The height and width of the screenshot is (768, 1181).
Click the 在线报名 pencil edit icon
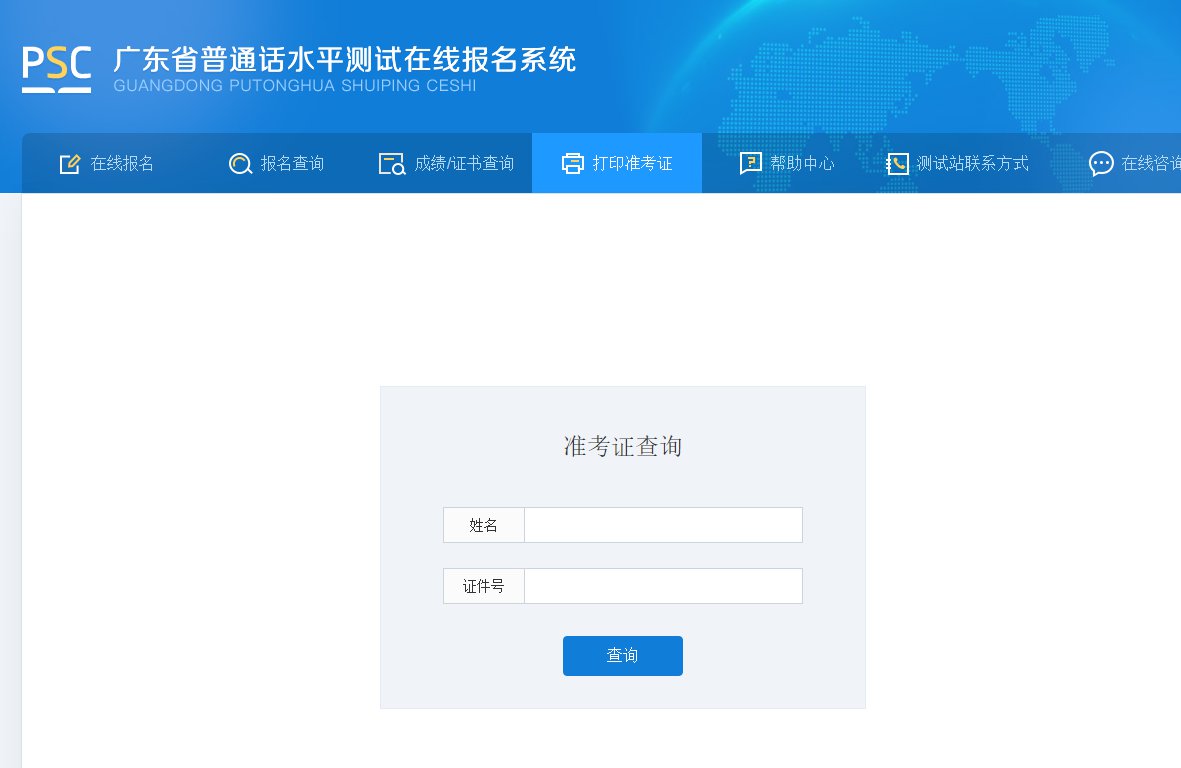coord(70,163)
